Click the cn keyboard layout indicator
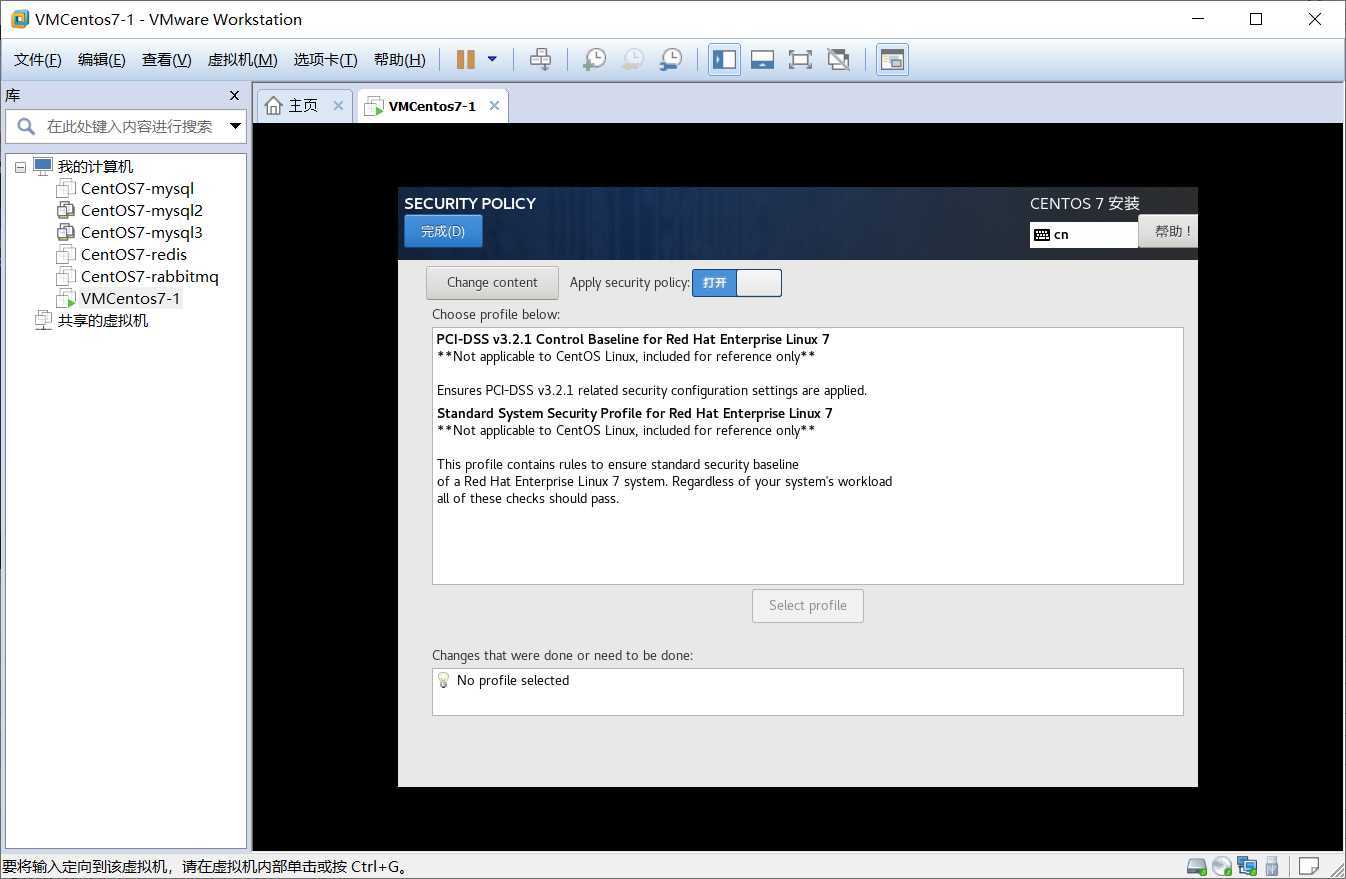Screen dimensions: 1346x879 point(1084,234)
